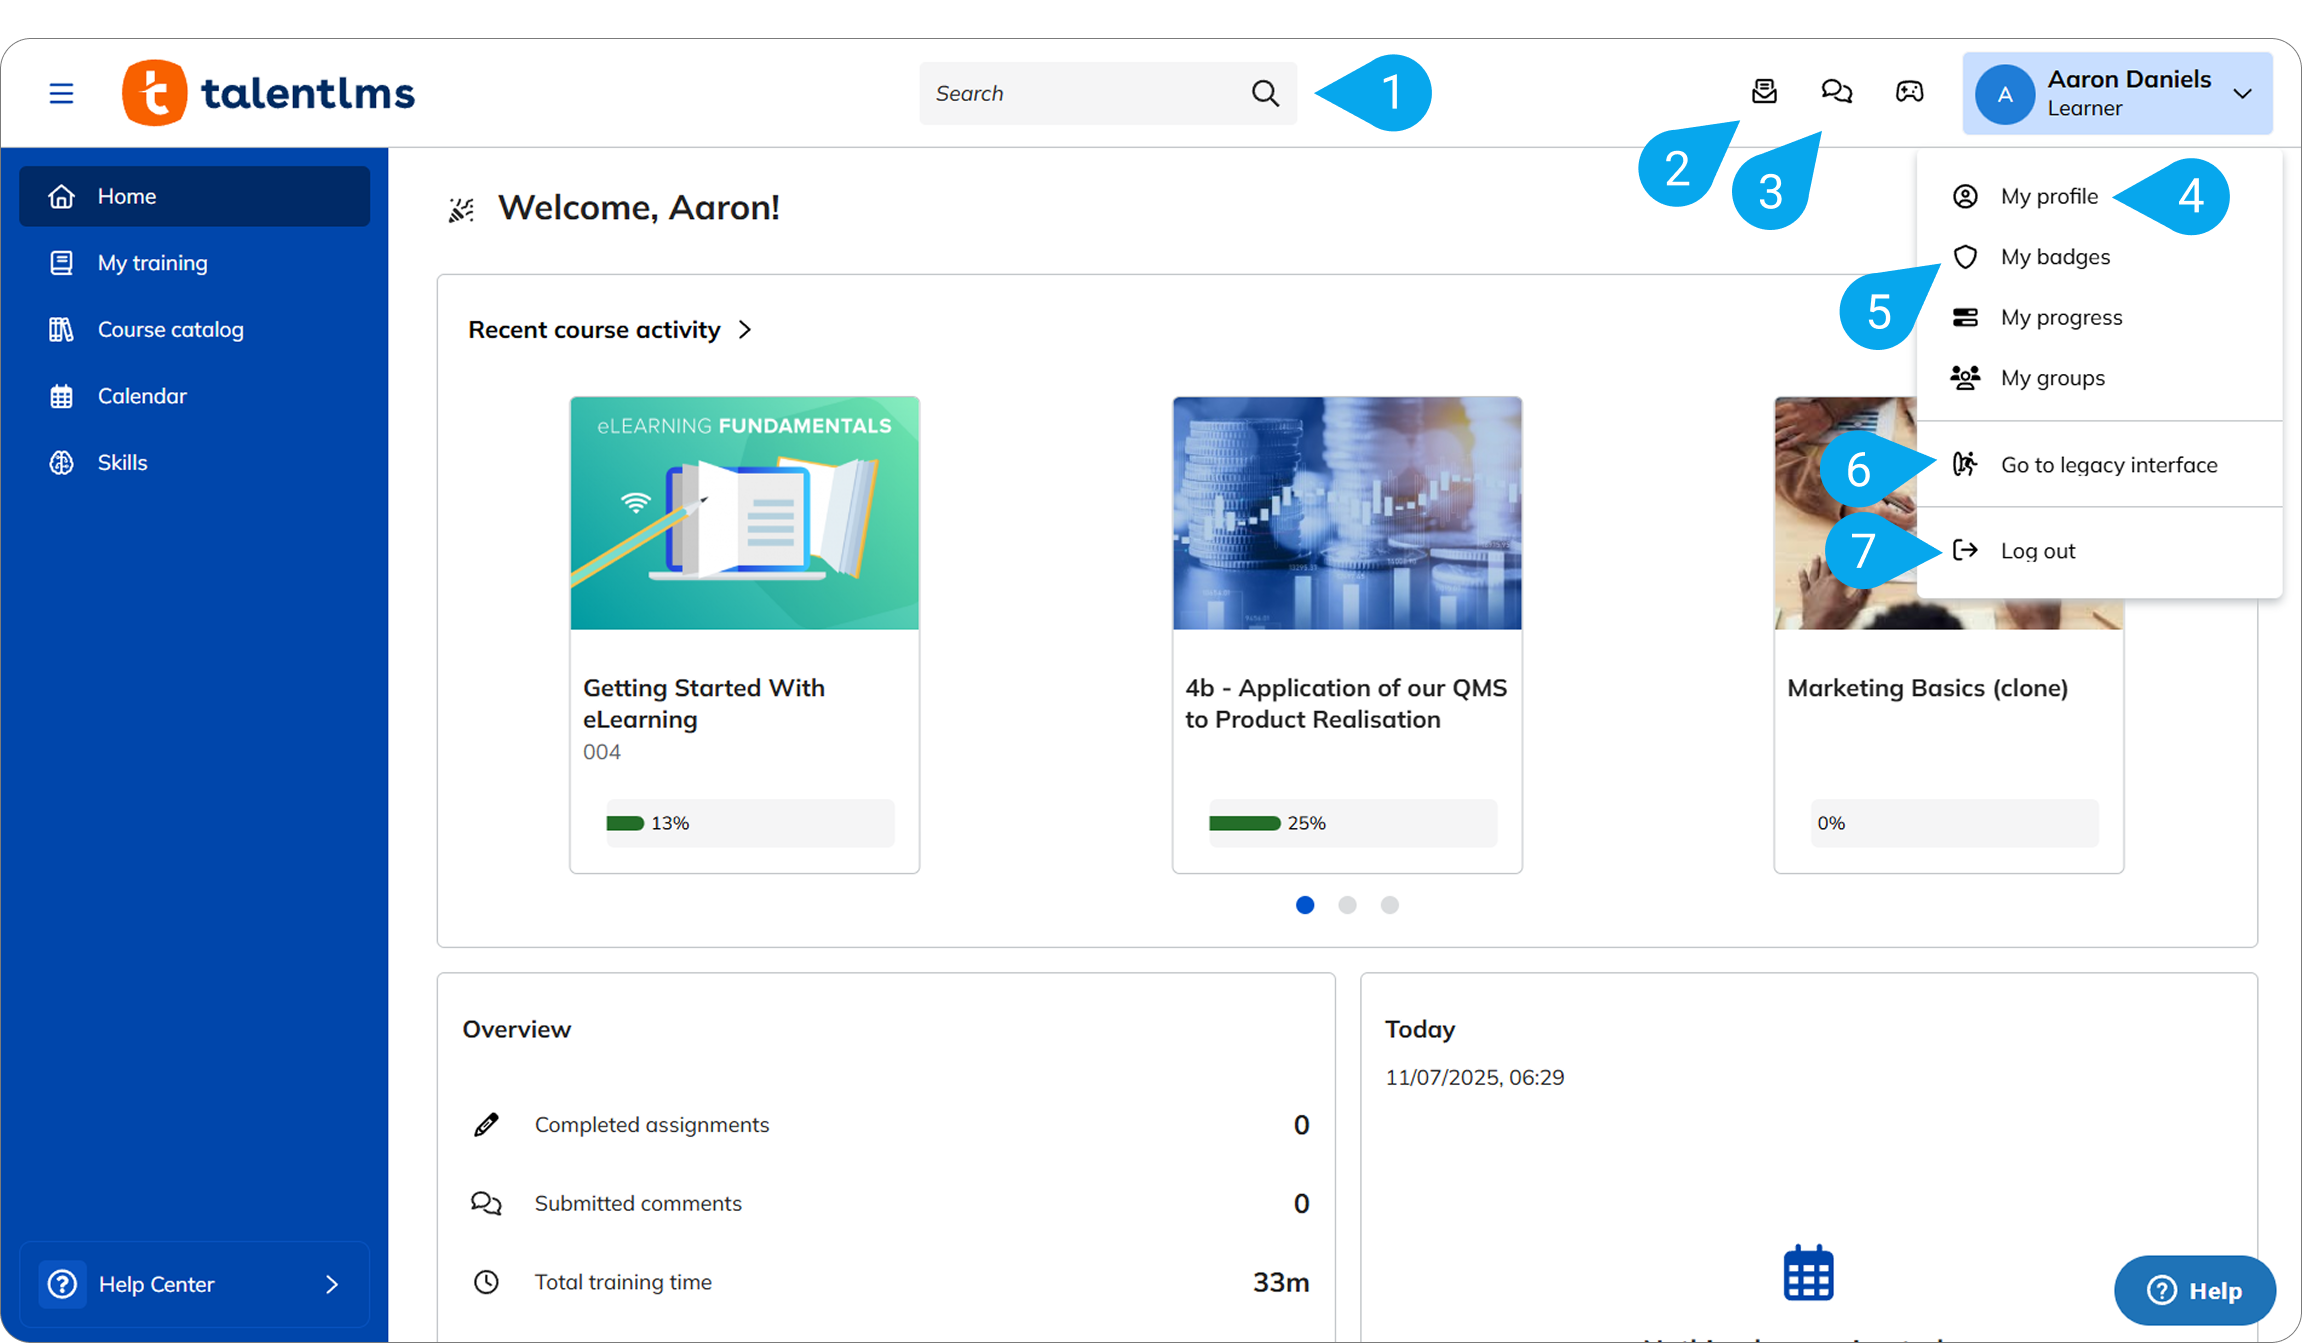This screenshot has height=1343, width=2302.
Task: Select the second carousel page dot
Action: tap(1347, 905)
